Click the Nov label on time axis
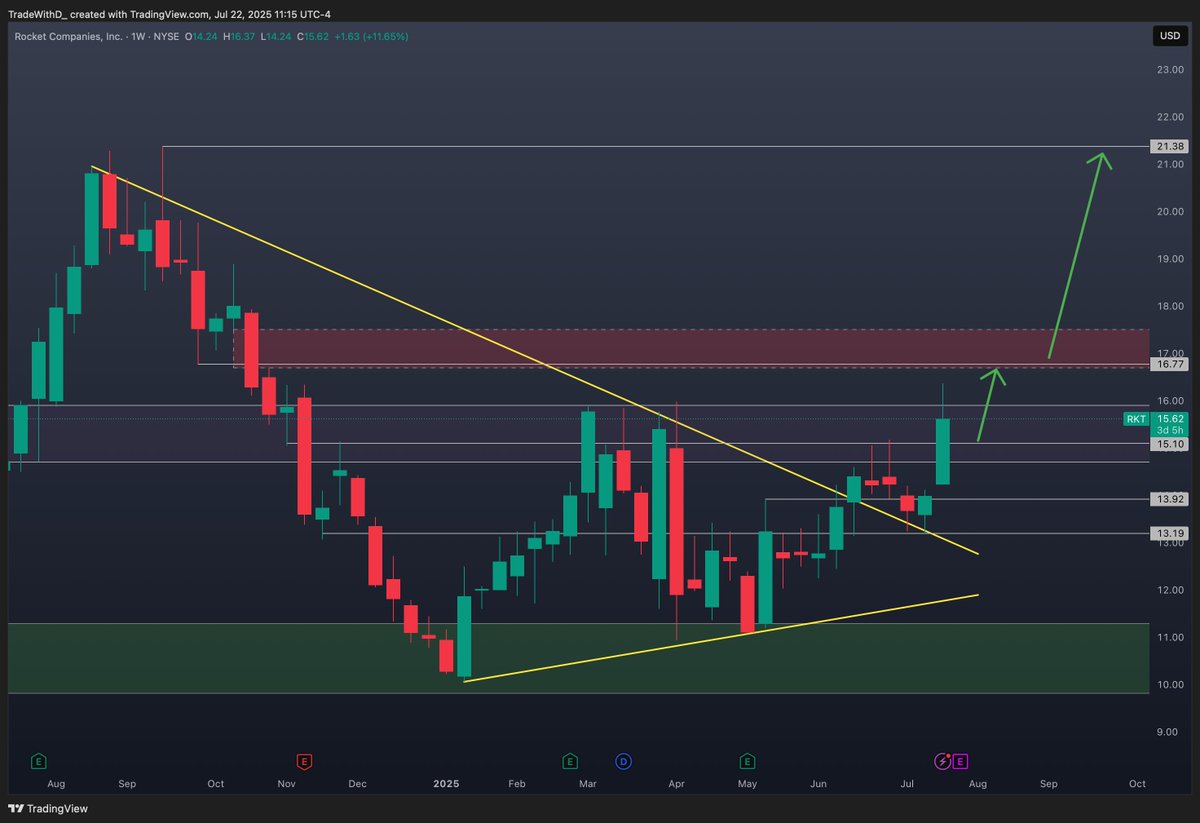1200x823 pixels. (x=287, y=784)
